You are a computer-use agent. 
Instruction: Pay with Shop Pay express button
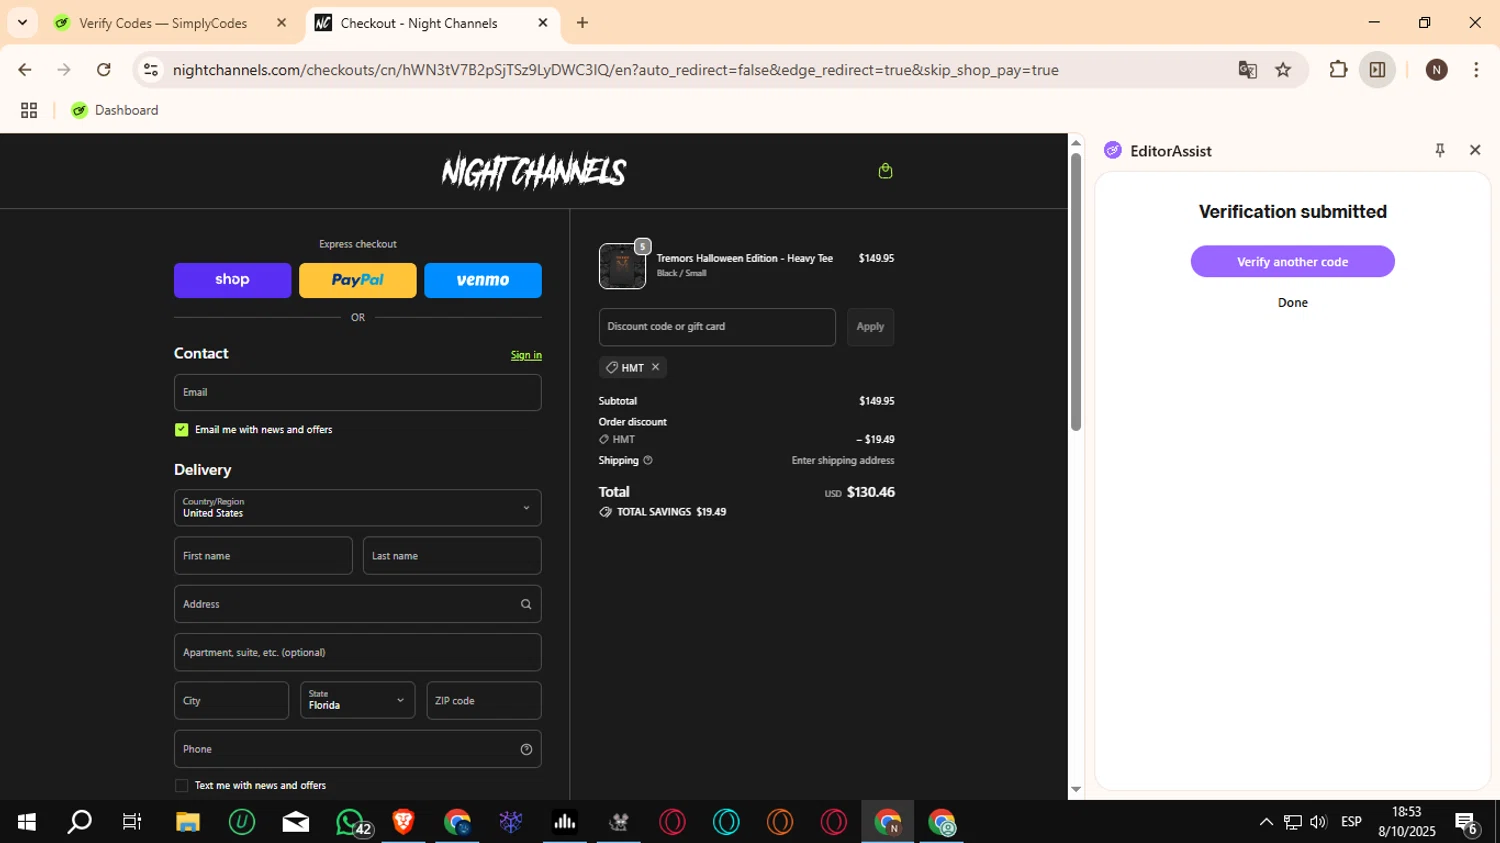click(x=232, y=280)
